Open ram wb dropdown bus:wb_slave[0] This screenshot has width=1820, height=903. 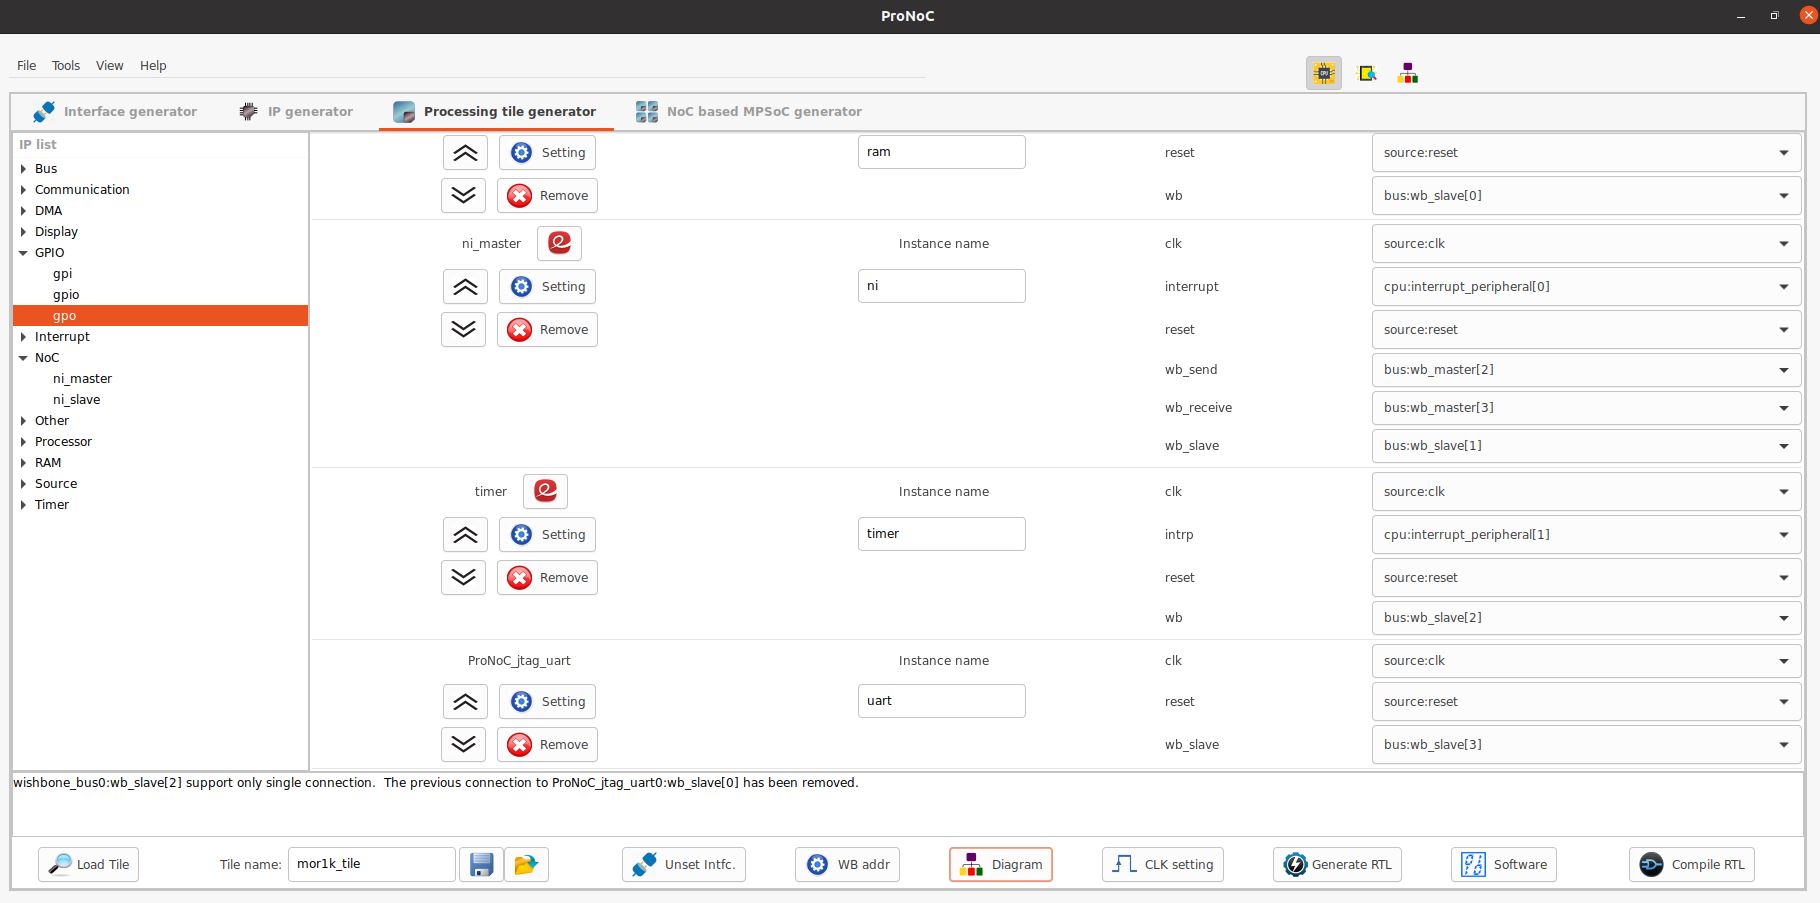1587,195
